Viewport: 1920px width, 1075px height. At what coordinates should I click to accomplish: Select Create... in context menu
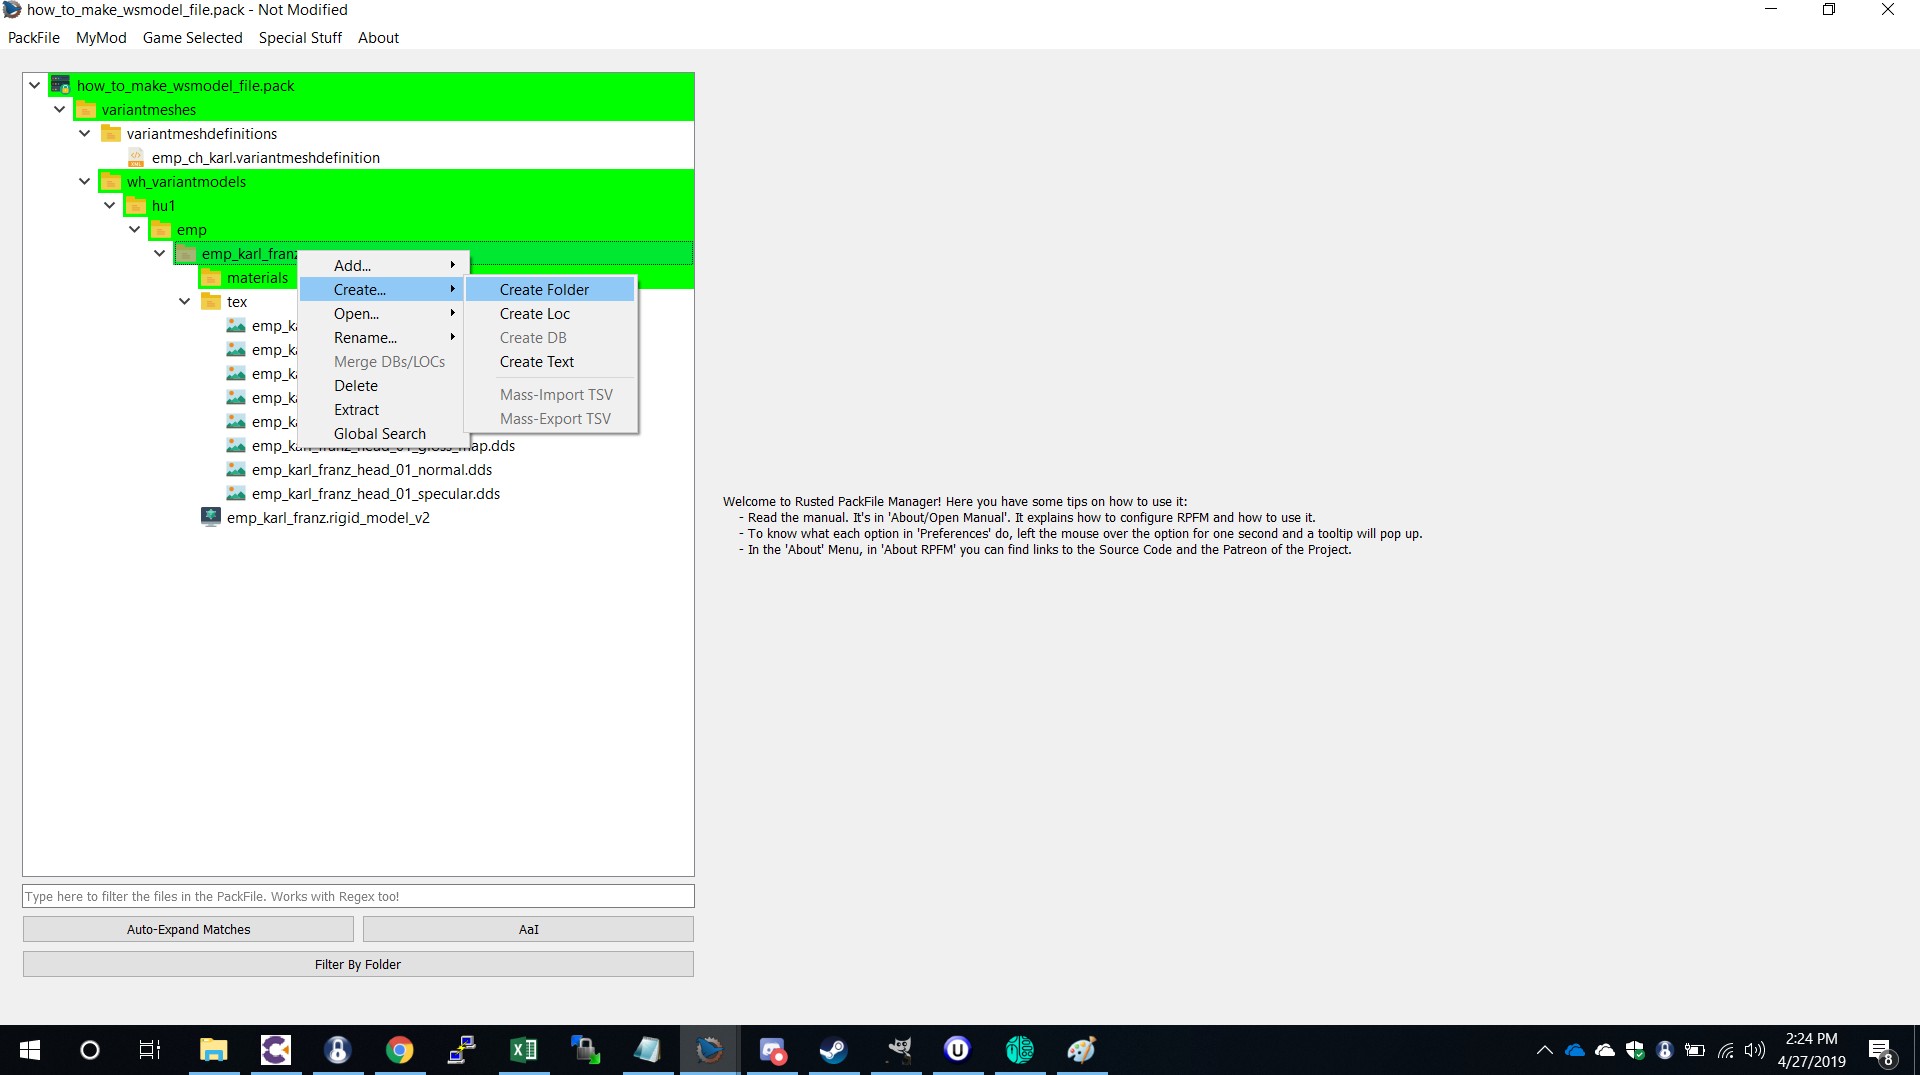point(382,290)
